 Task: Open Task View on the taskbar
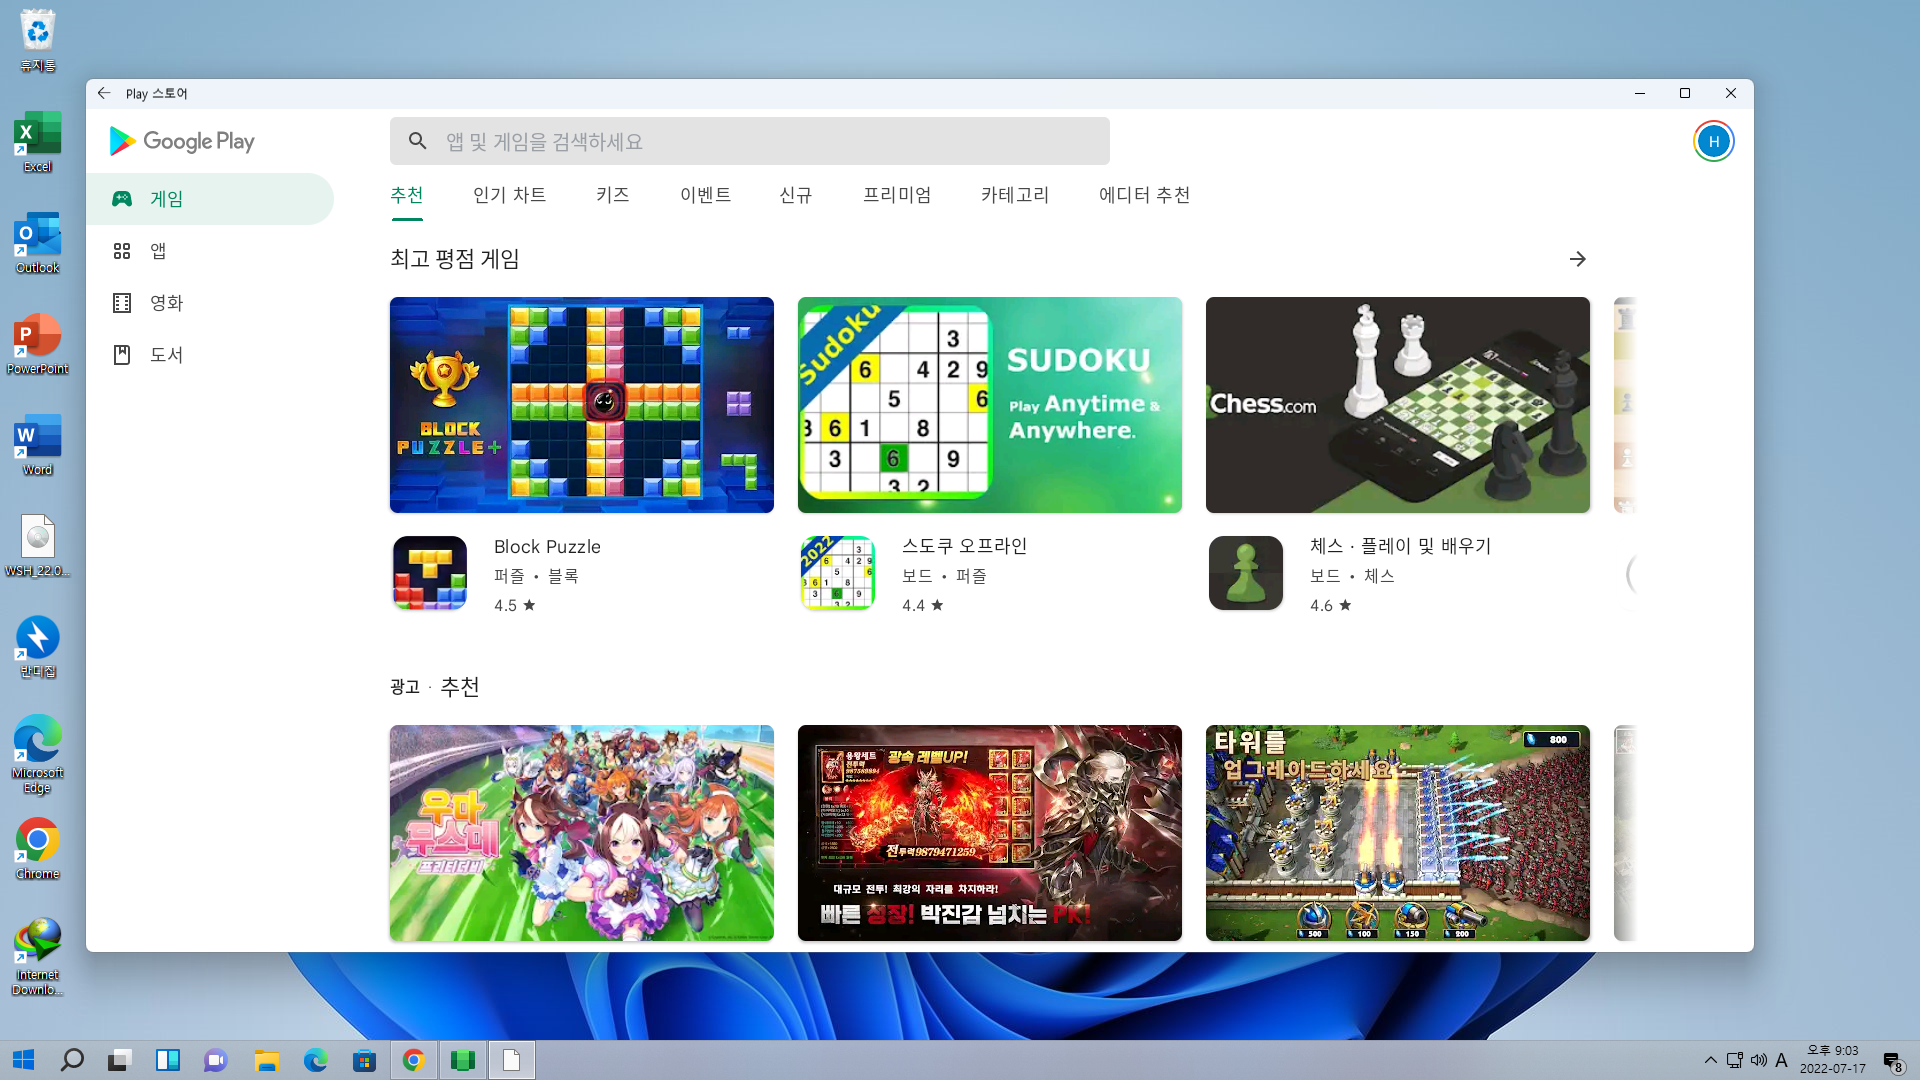point(120,1060)
